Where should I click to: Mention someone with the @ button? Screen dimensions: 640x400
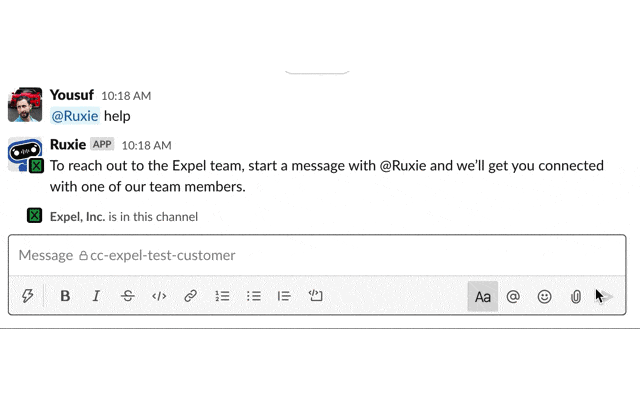(513, 296)
